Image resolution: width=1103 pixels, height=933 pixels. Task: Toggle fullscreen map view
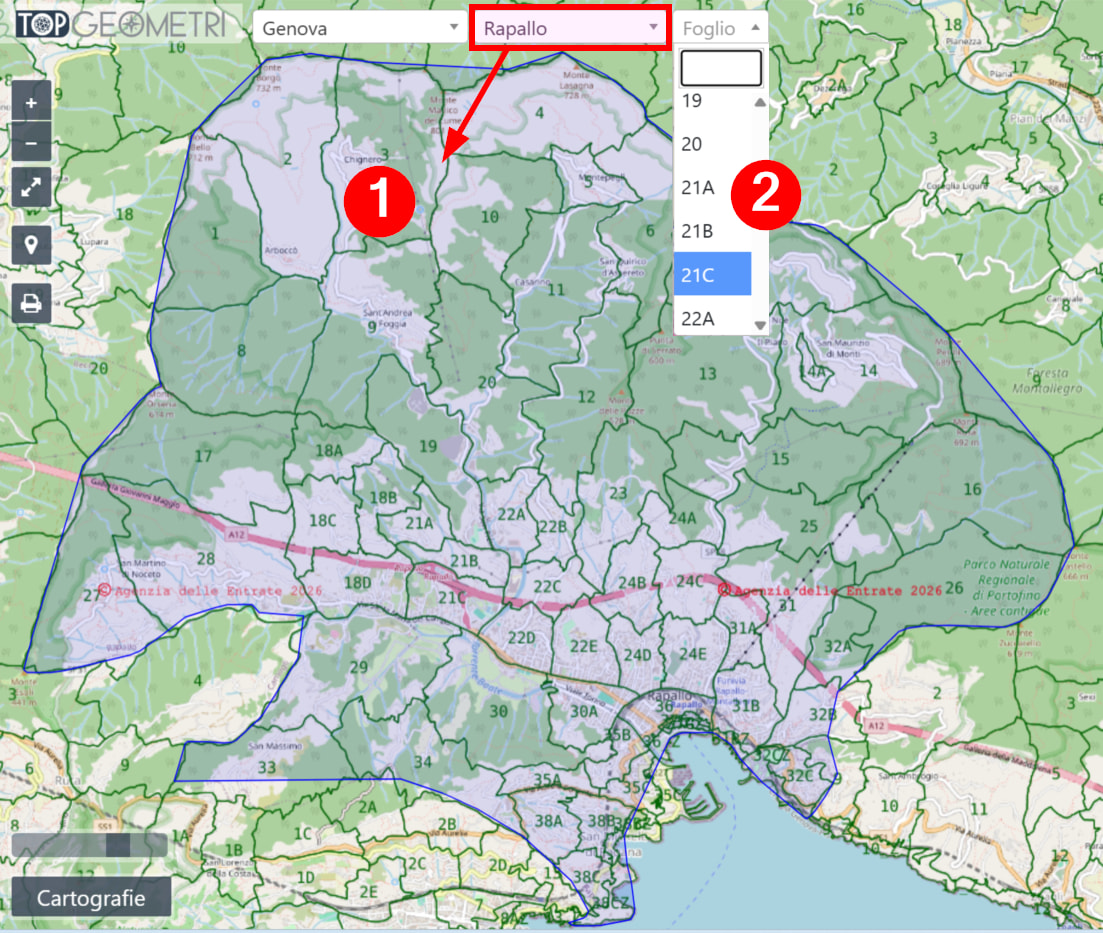pos(31,187)
